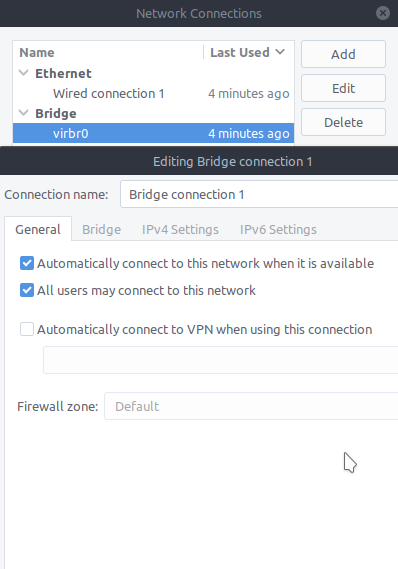Screen dimensions: 398x569
Task: Enable Automatically connect to VPN checkbox
Action: point(27,329)
